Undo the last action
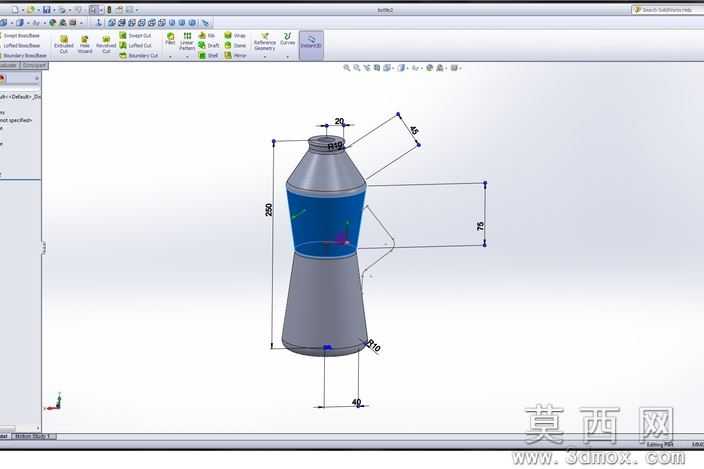This screenshot has height=469, width=704. point(78,10)
